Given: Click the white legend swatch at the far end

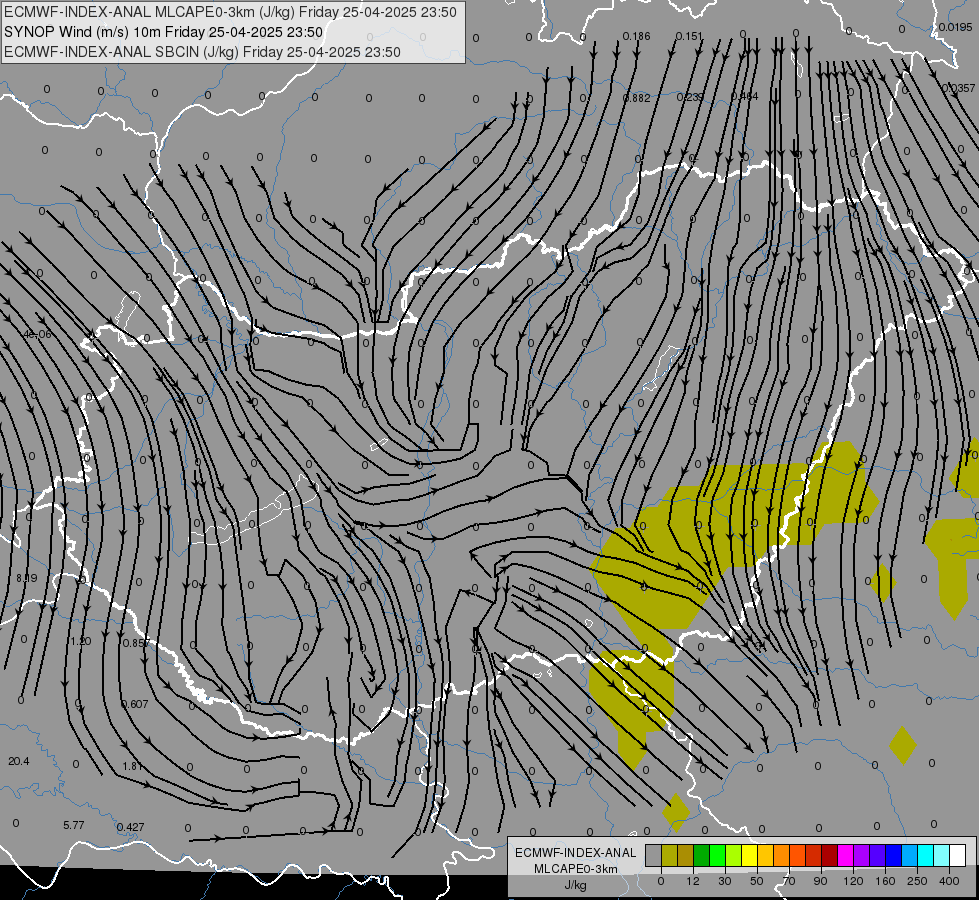Looking at the screenshot, I should pos(957,855).
